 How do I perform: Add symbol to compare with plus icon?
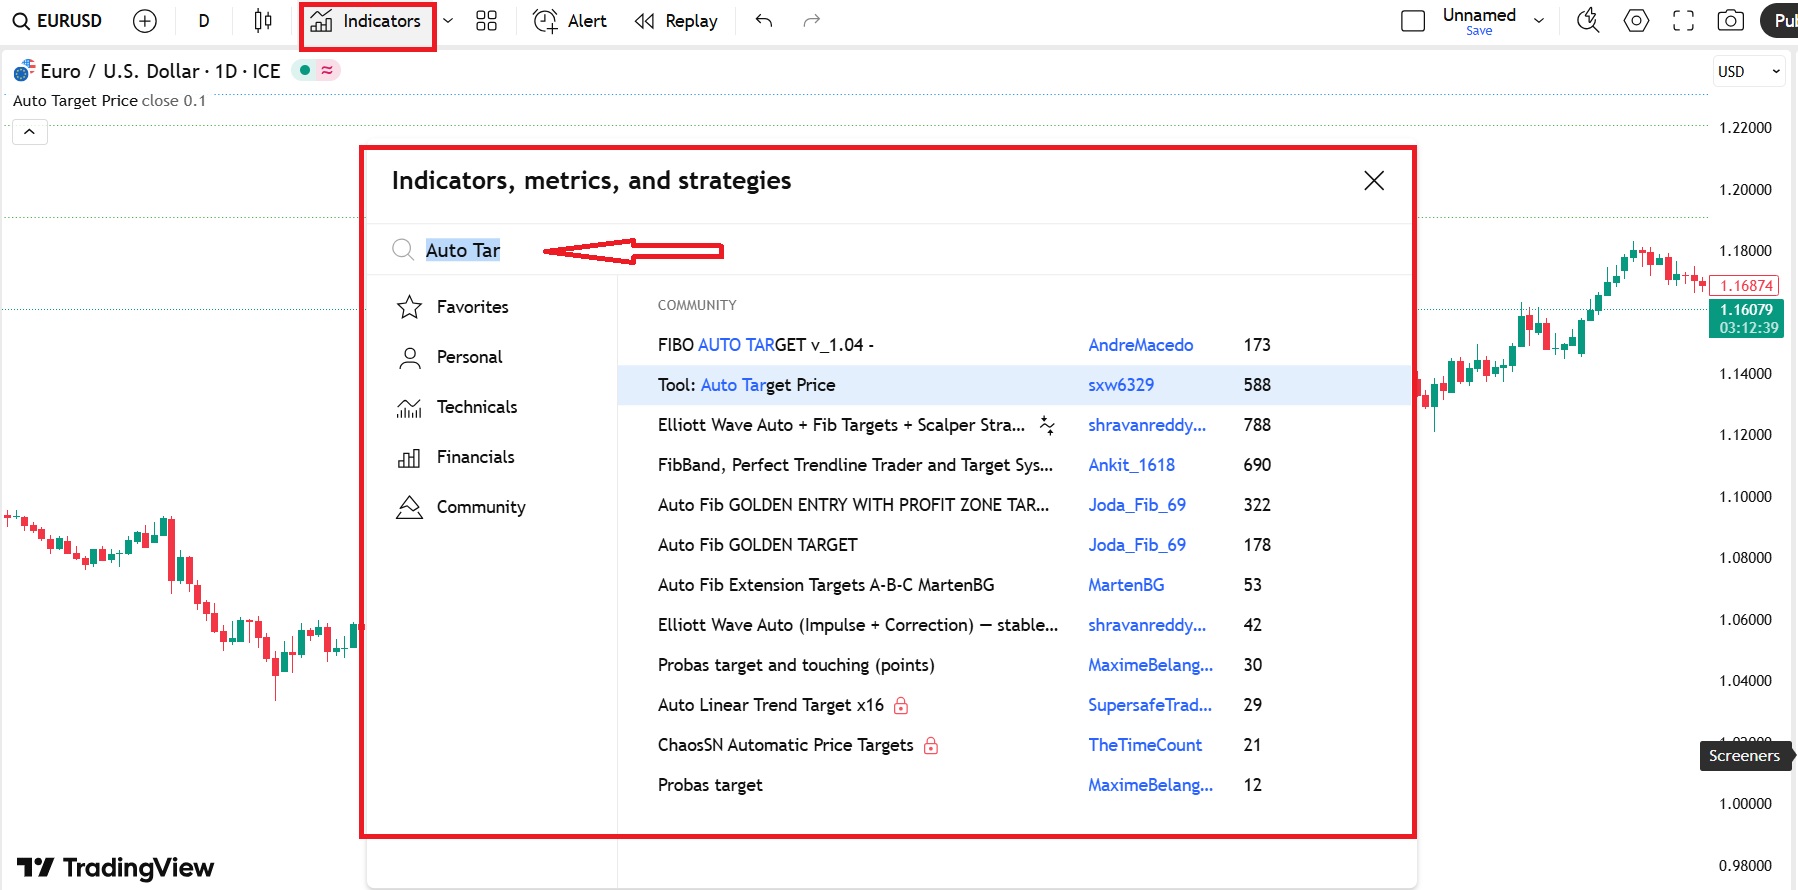pos(145,21)
